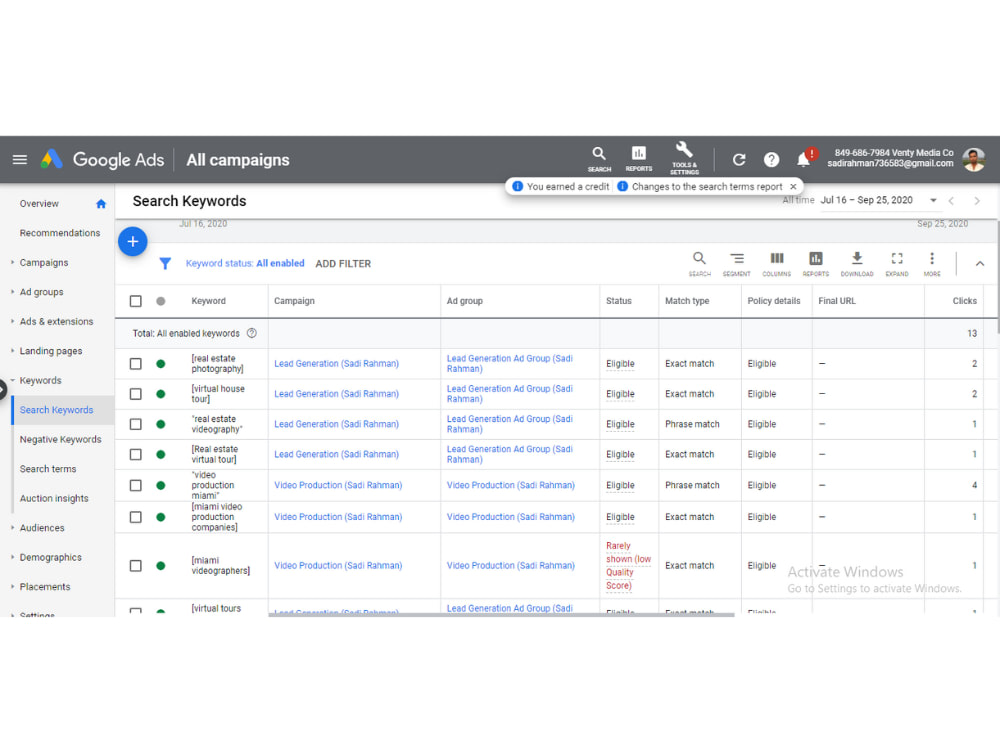The height and width of the screenshot is (750, 1000).
Task: Edit the Keyword status: All enabled filter
Action: [245, 263]
